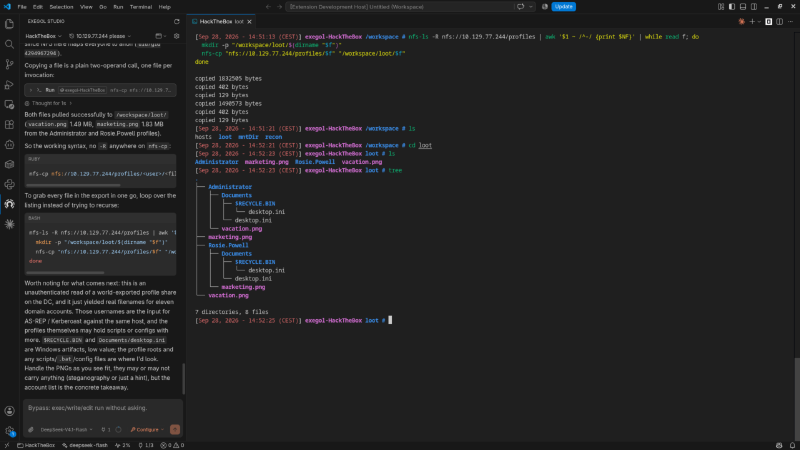
Task: Open Notifications bell in status bar
Action: click(792, 445)
